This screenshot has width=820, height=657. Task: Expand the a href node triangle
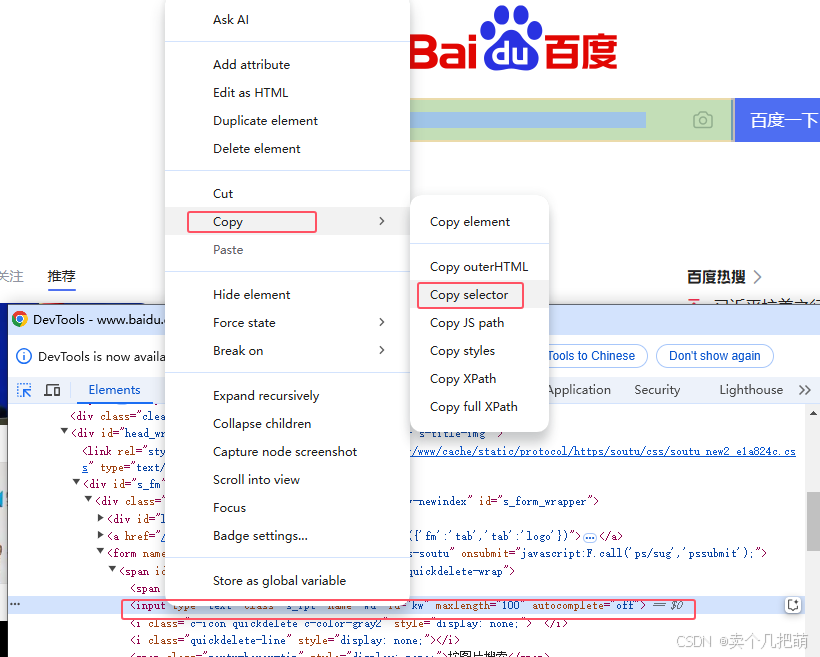100,535
